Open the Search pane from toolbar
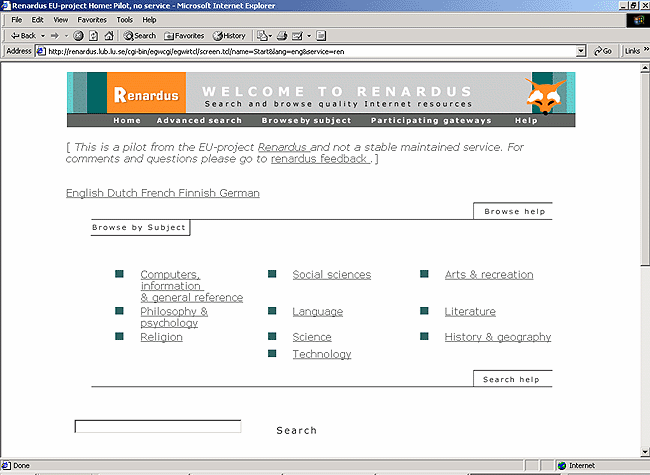Viewport: 650px width, 475px height. (x=140, y=36)
